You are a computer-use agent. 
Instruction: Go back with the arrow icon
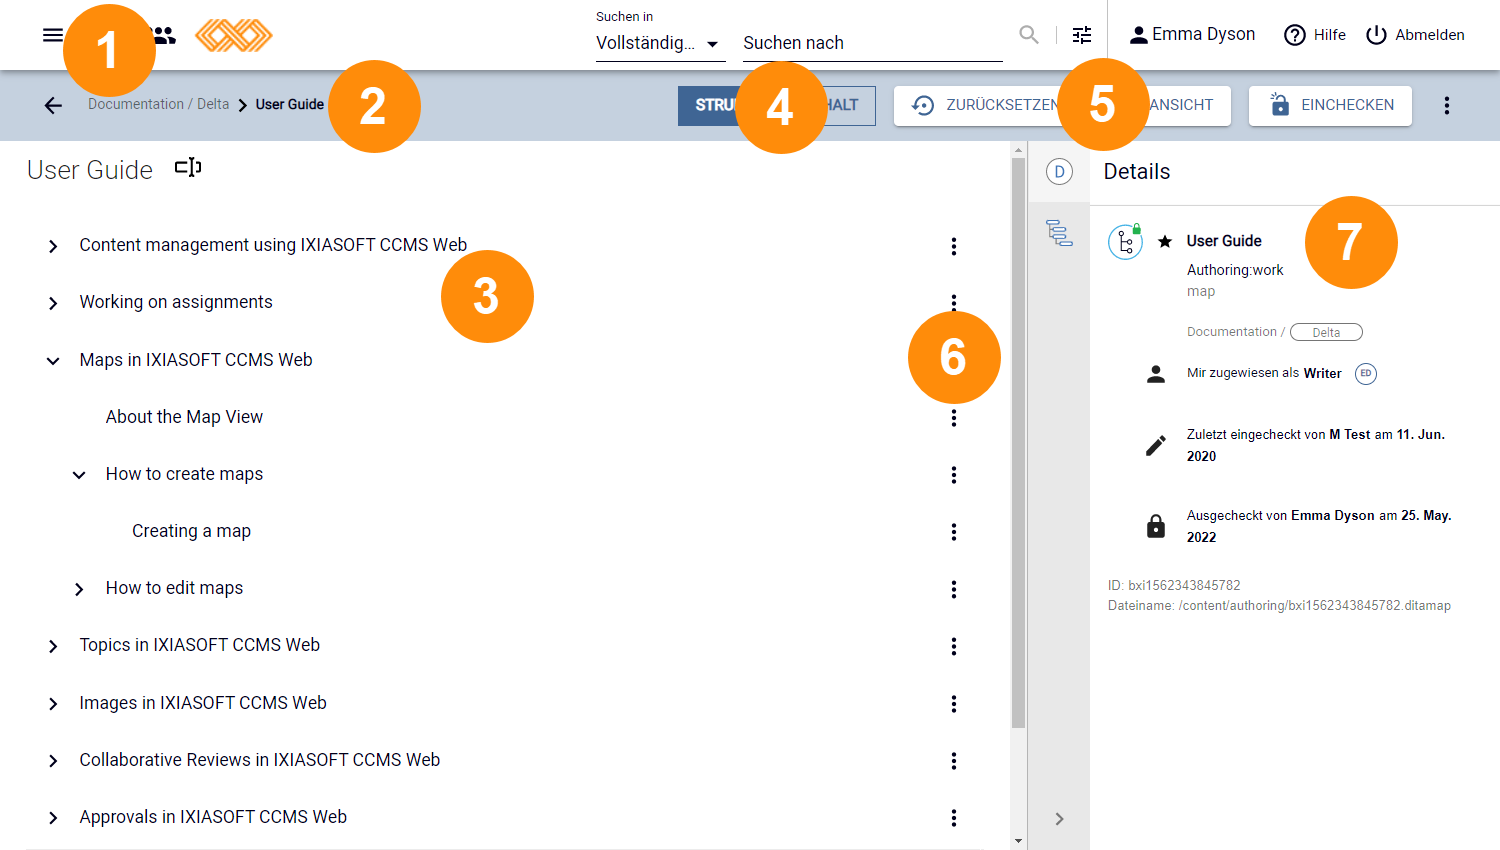(x=53, y=105)
